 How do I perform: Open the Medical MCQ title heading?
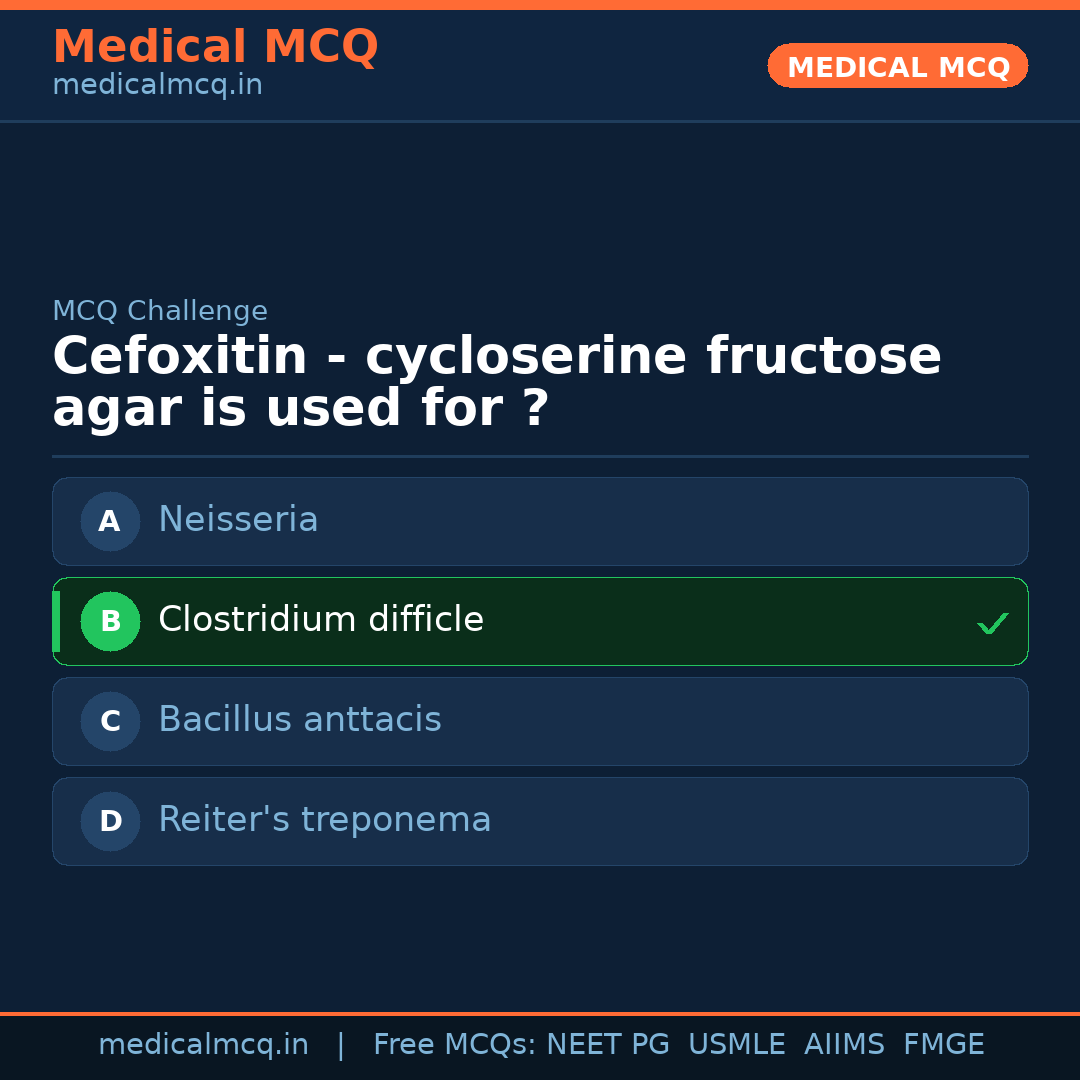[215, 47]
